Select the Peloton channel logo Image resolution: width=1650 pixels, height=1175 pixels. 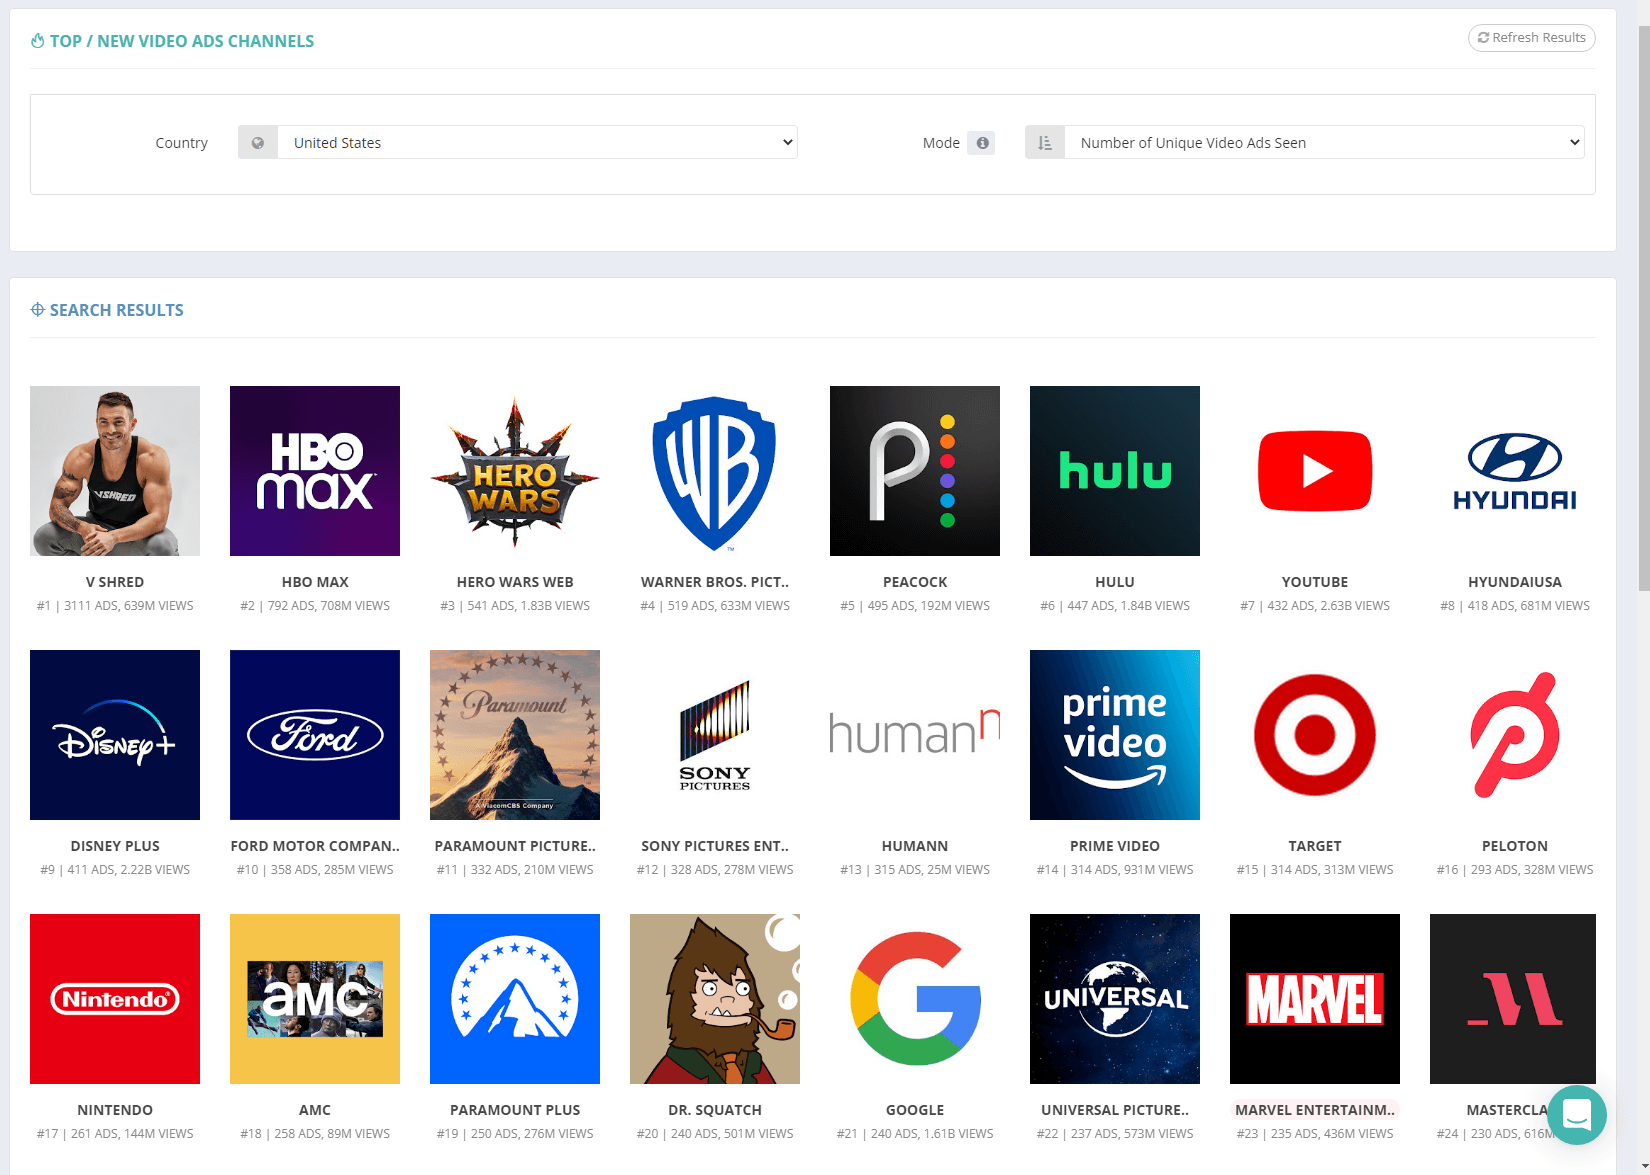1513,735
